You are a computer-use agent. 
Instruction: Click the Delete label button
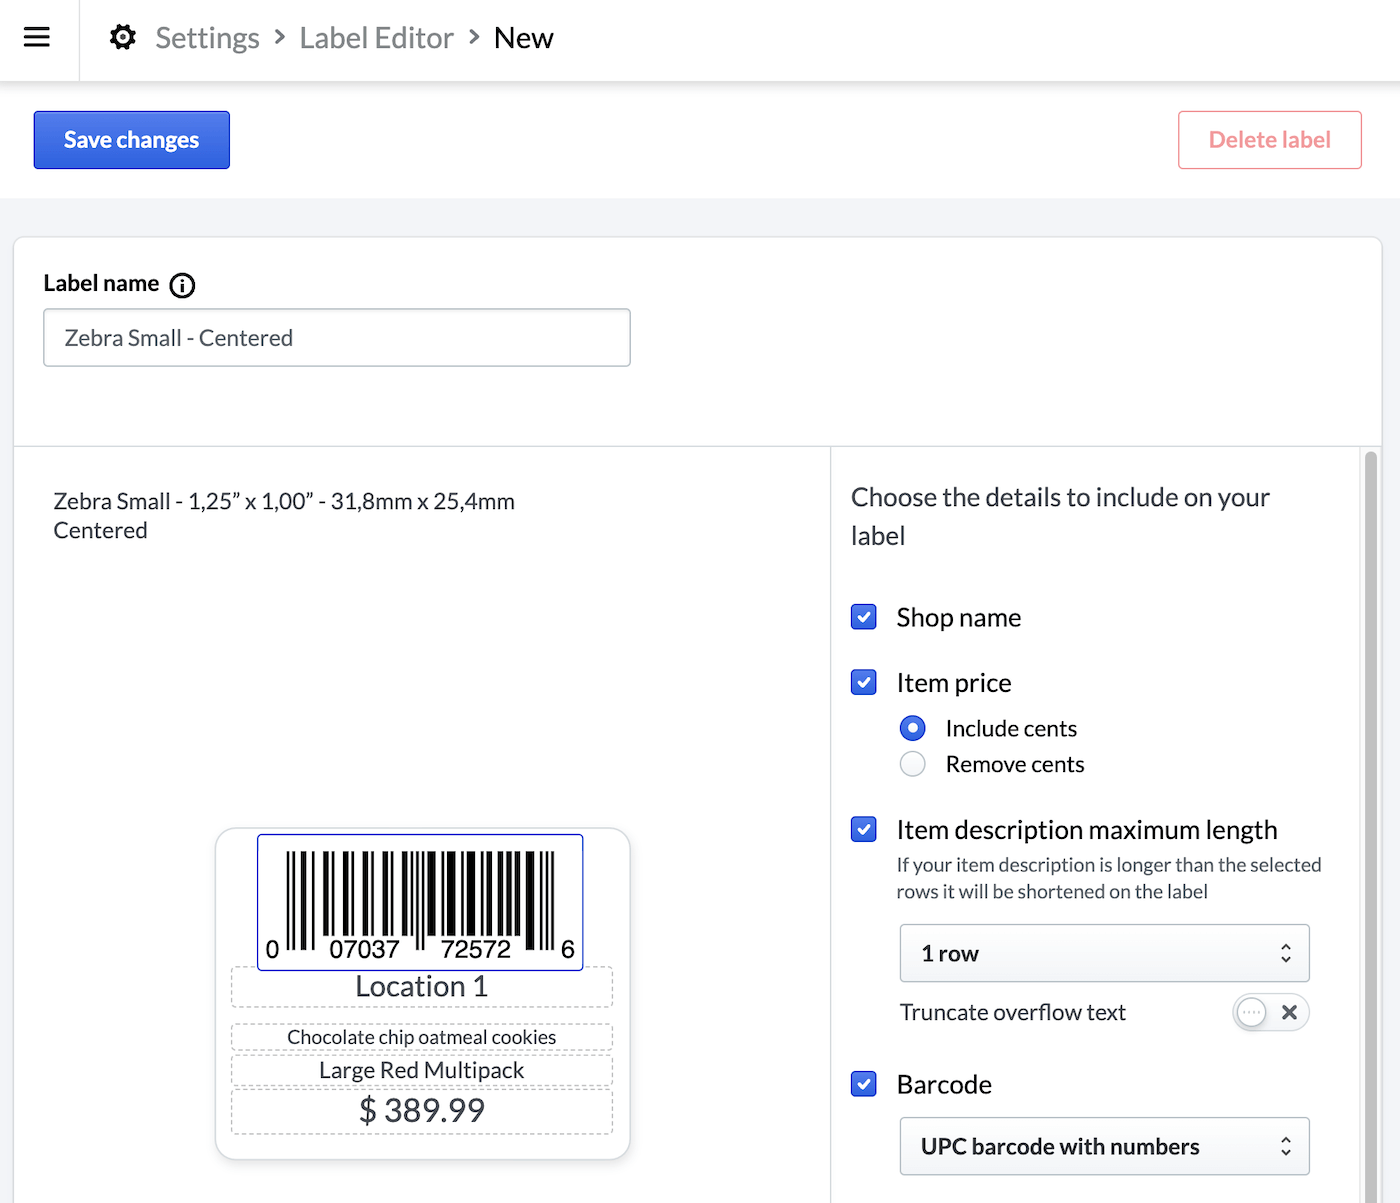(x=1269, y=140)
